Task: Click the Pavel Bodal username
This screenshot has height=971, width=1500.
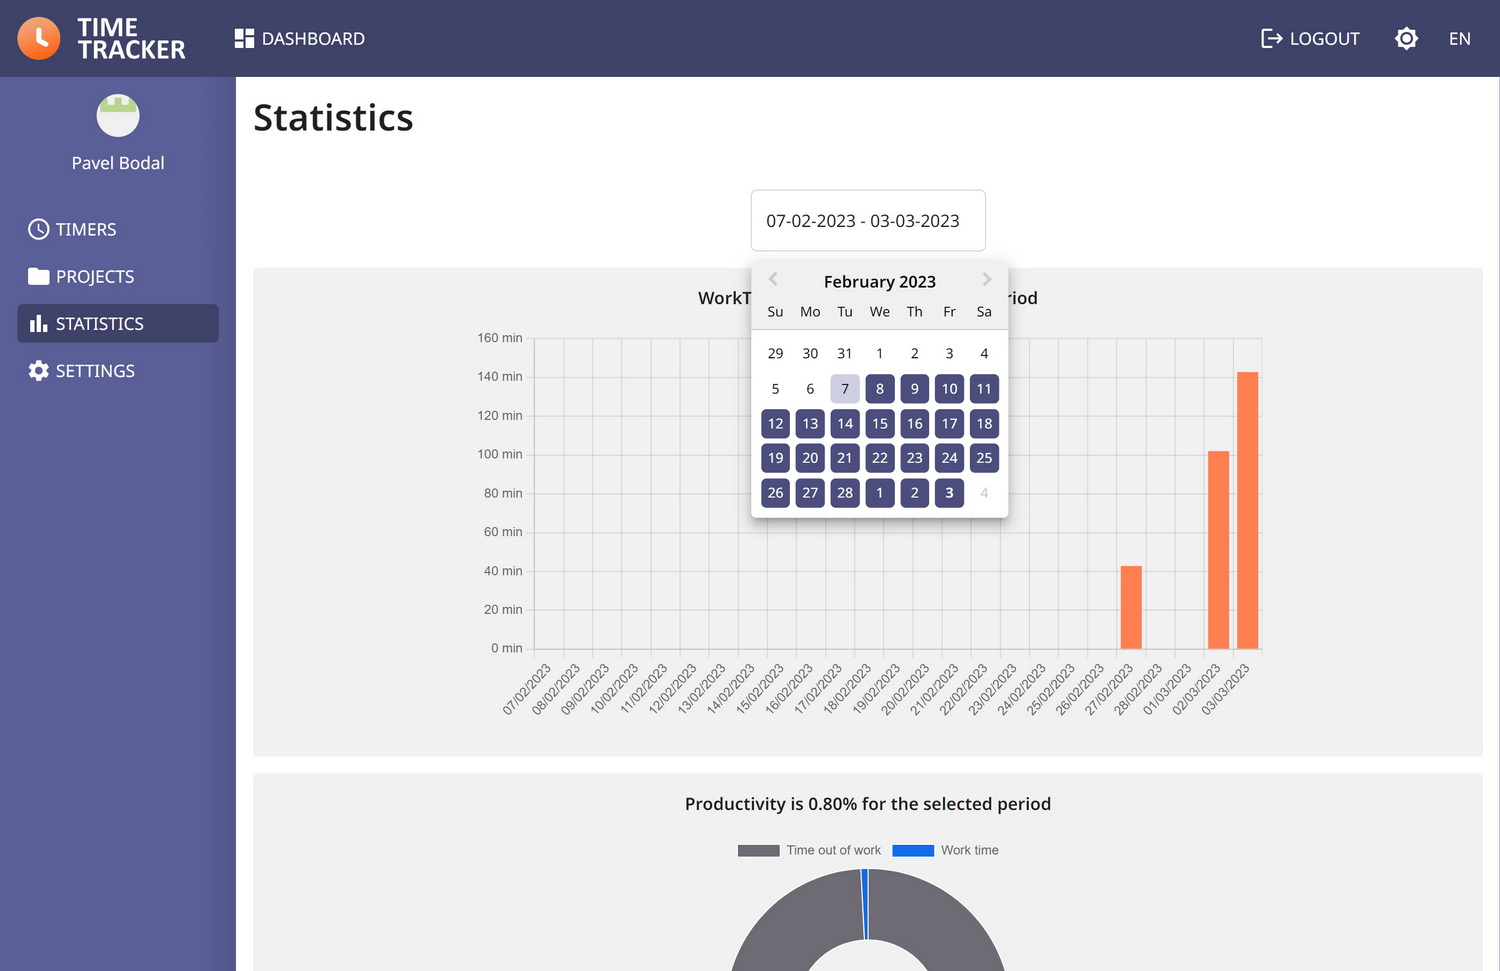Action: [118, 163]
